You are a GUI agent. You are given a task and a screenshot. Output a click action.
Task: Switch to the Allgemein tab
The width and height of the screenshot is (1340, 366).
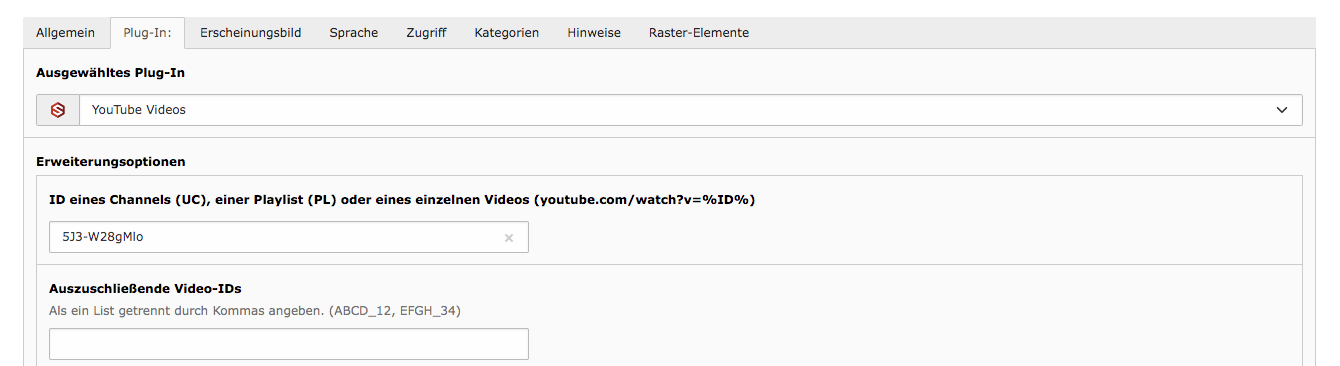tap(66, 33)
